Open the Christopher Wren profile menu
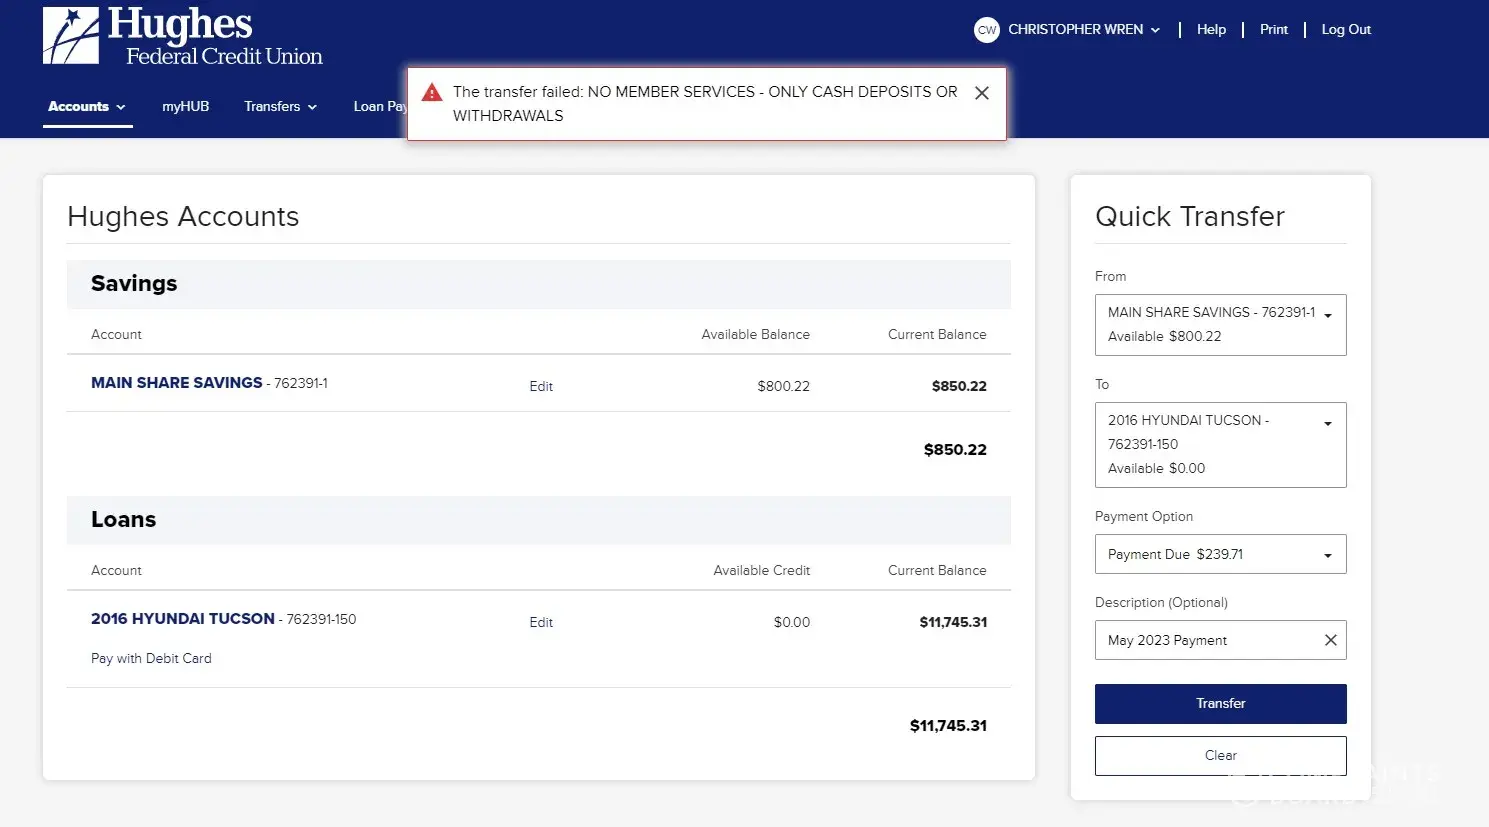Viewport: 1489px width, 827px height. click(x=1083, y=30)
